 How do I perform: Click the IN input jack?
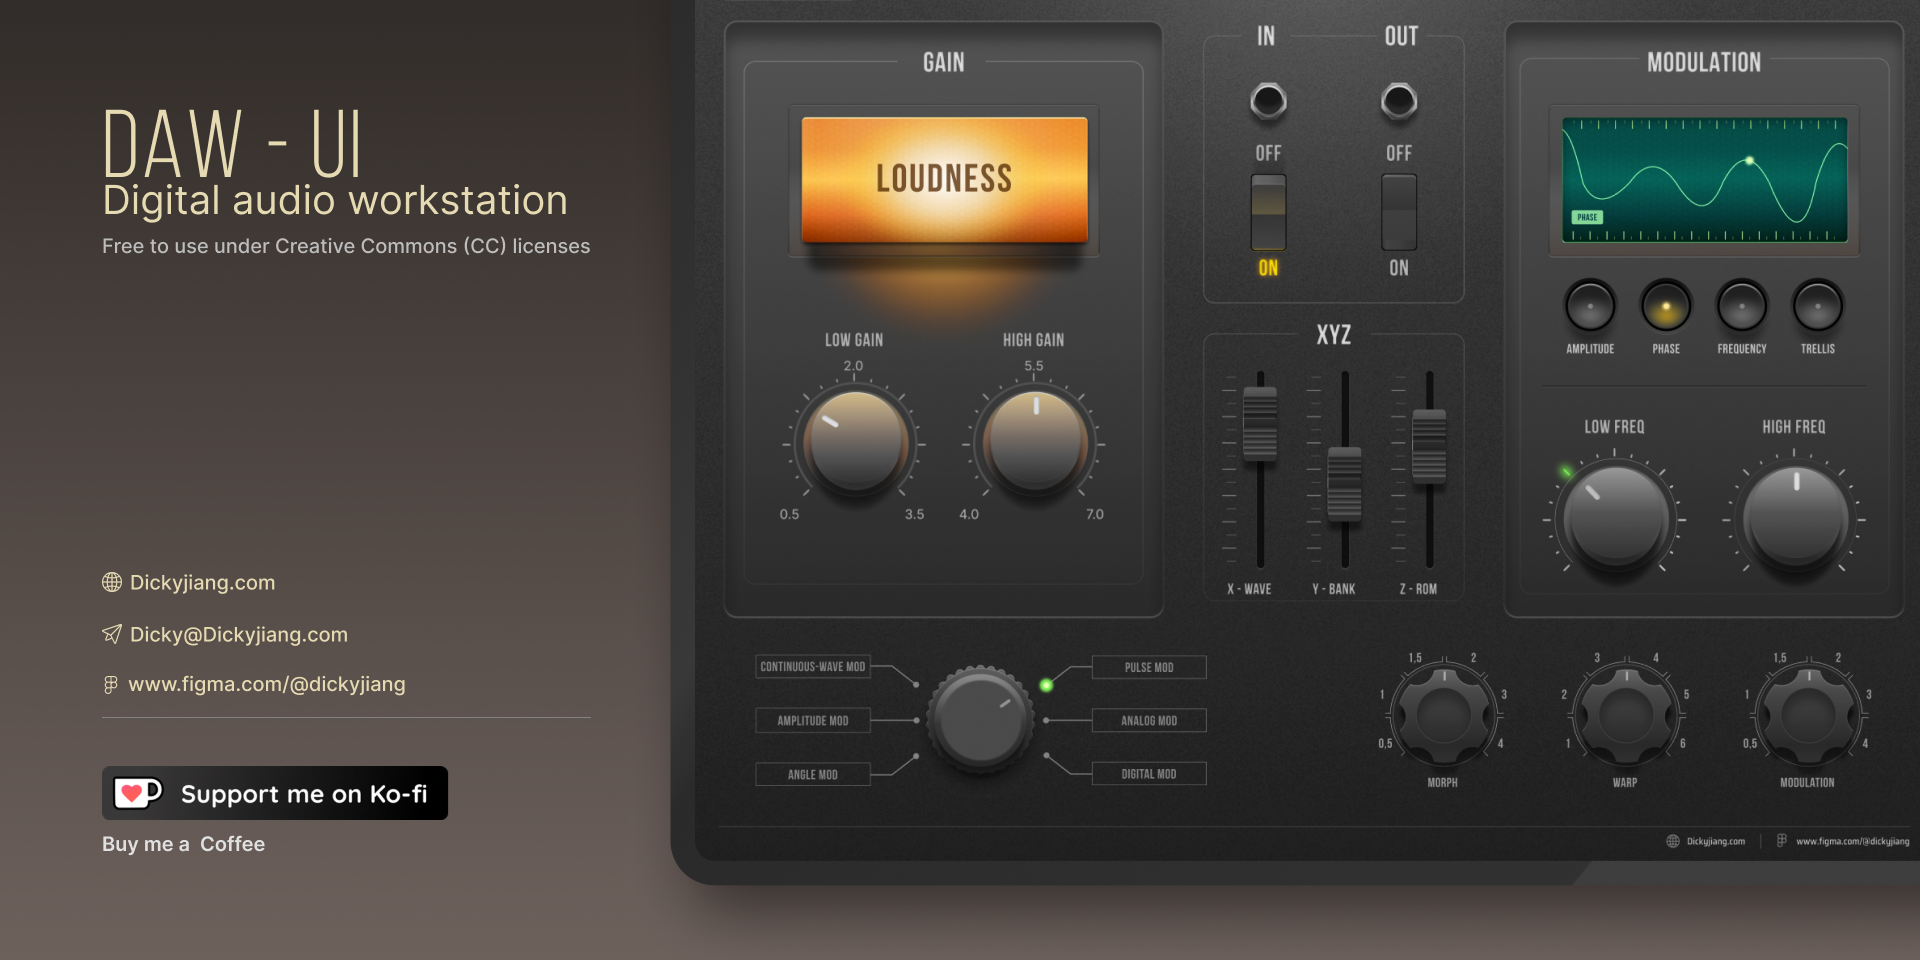[1267, 101]
